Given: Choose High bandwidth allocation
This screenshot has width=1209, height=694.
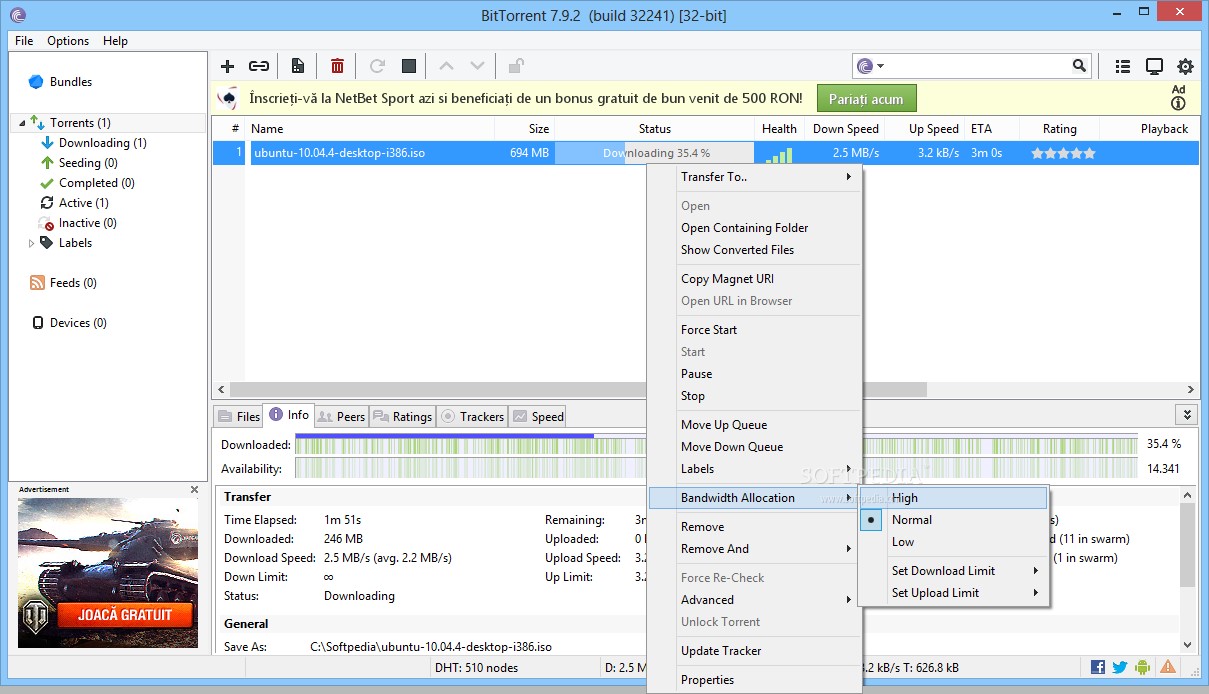Looking at the screenshot, I should [x=954, y=498].
